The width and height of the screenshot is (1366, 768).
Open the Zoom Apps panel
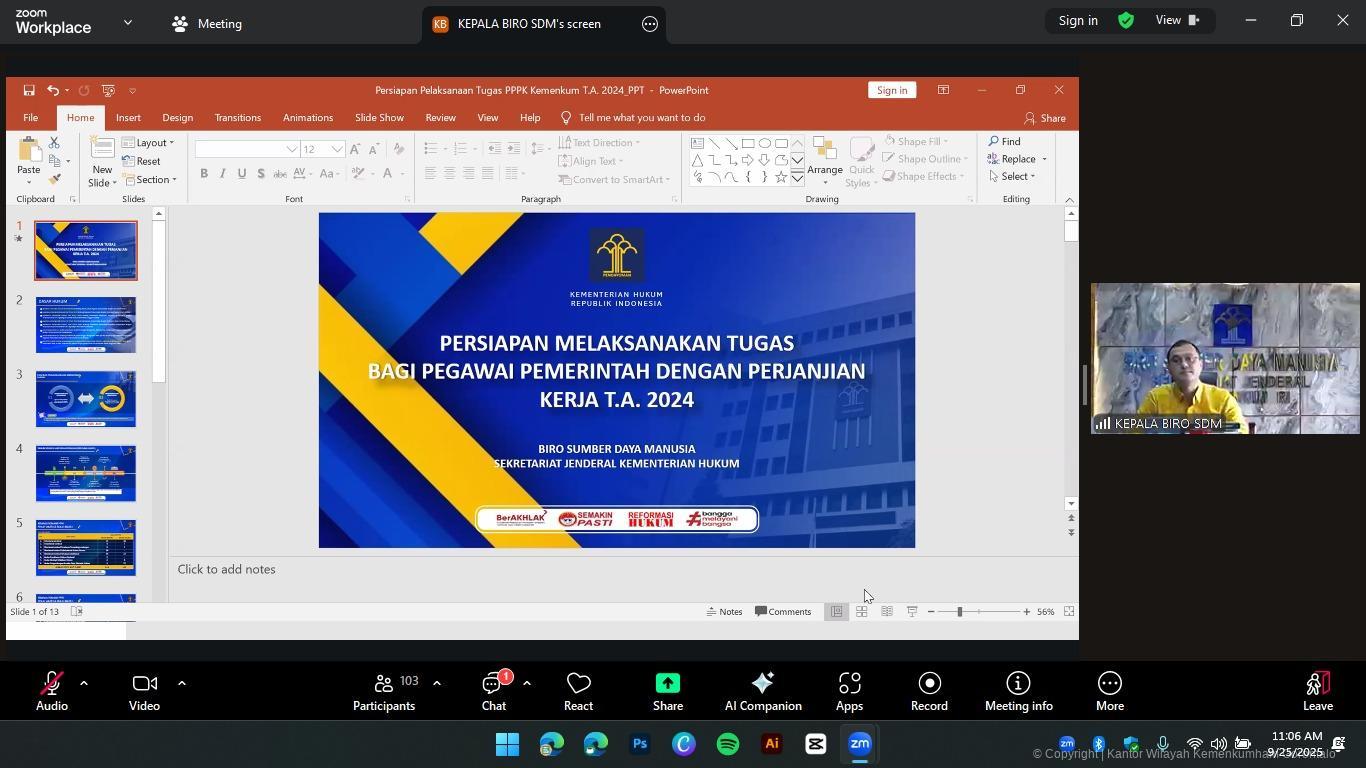click(x=849, y=691)
